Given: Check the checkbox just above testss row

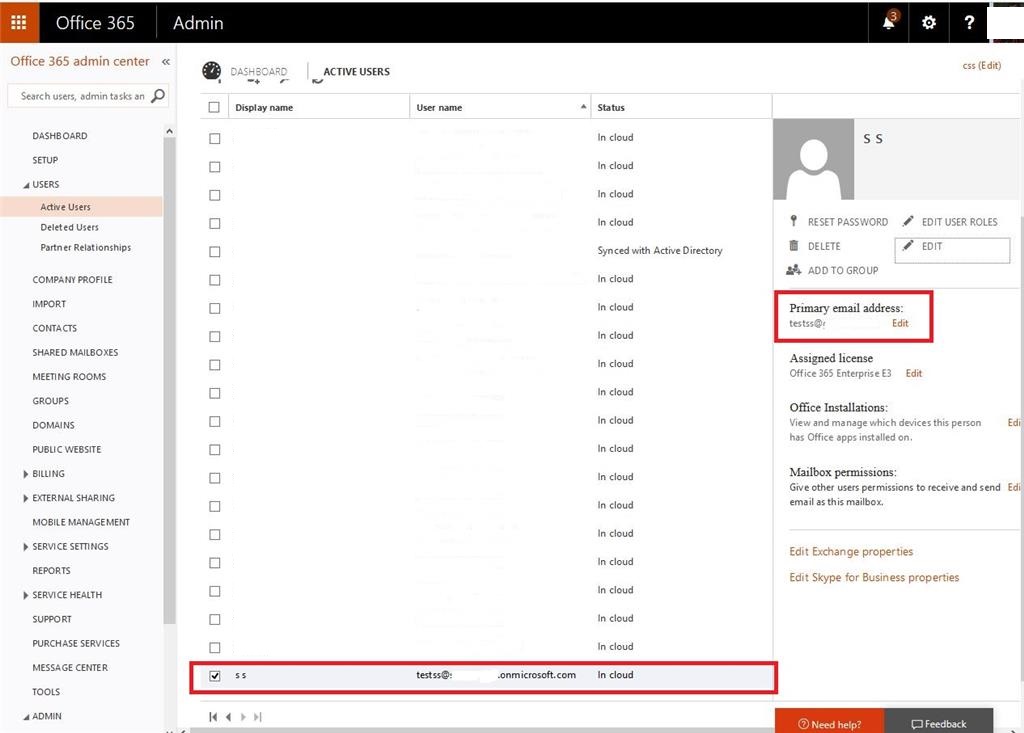Looking at the screenshot, I should tap(215, 647).
